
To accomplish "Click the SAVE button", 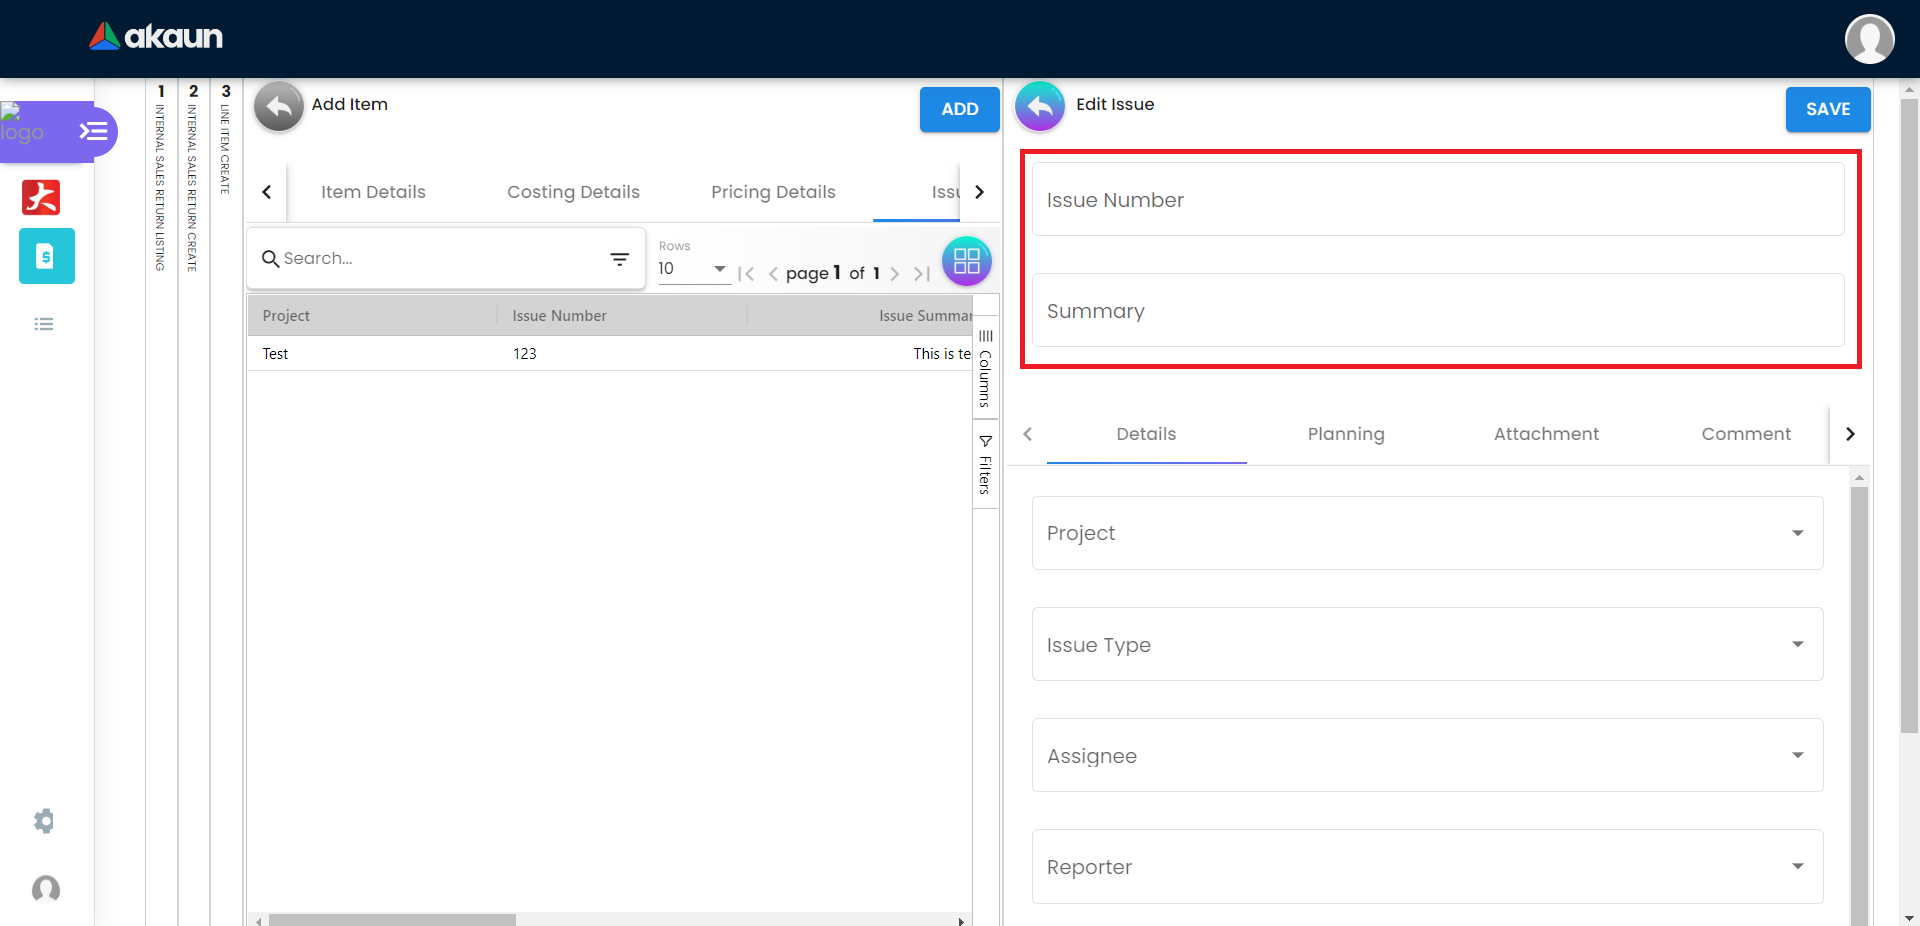I will tap(1827, 109).
